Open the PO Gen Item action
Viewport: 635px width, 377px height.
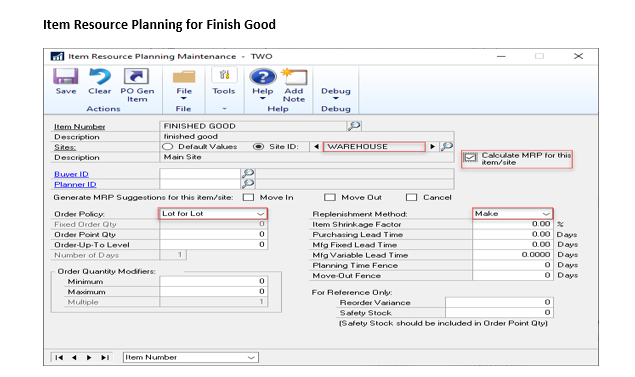136,77
